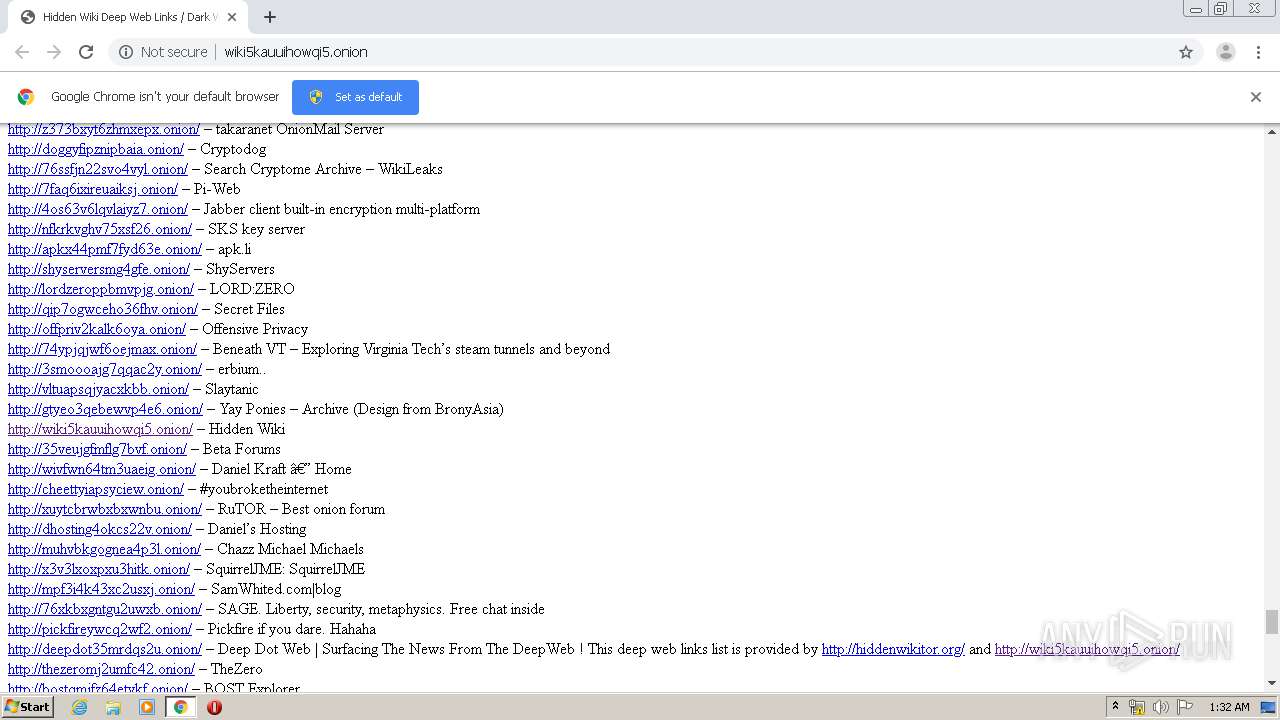Bookmark this page with the star icon

(1186, 52)
